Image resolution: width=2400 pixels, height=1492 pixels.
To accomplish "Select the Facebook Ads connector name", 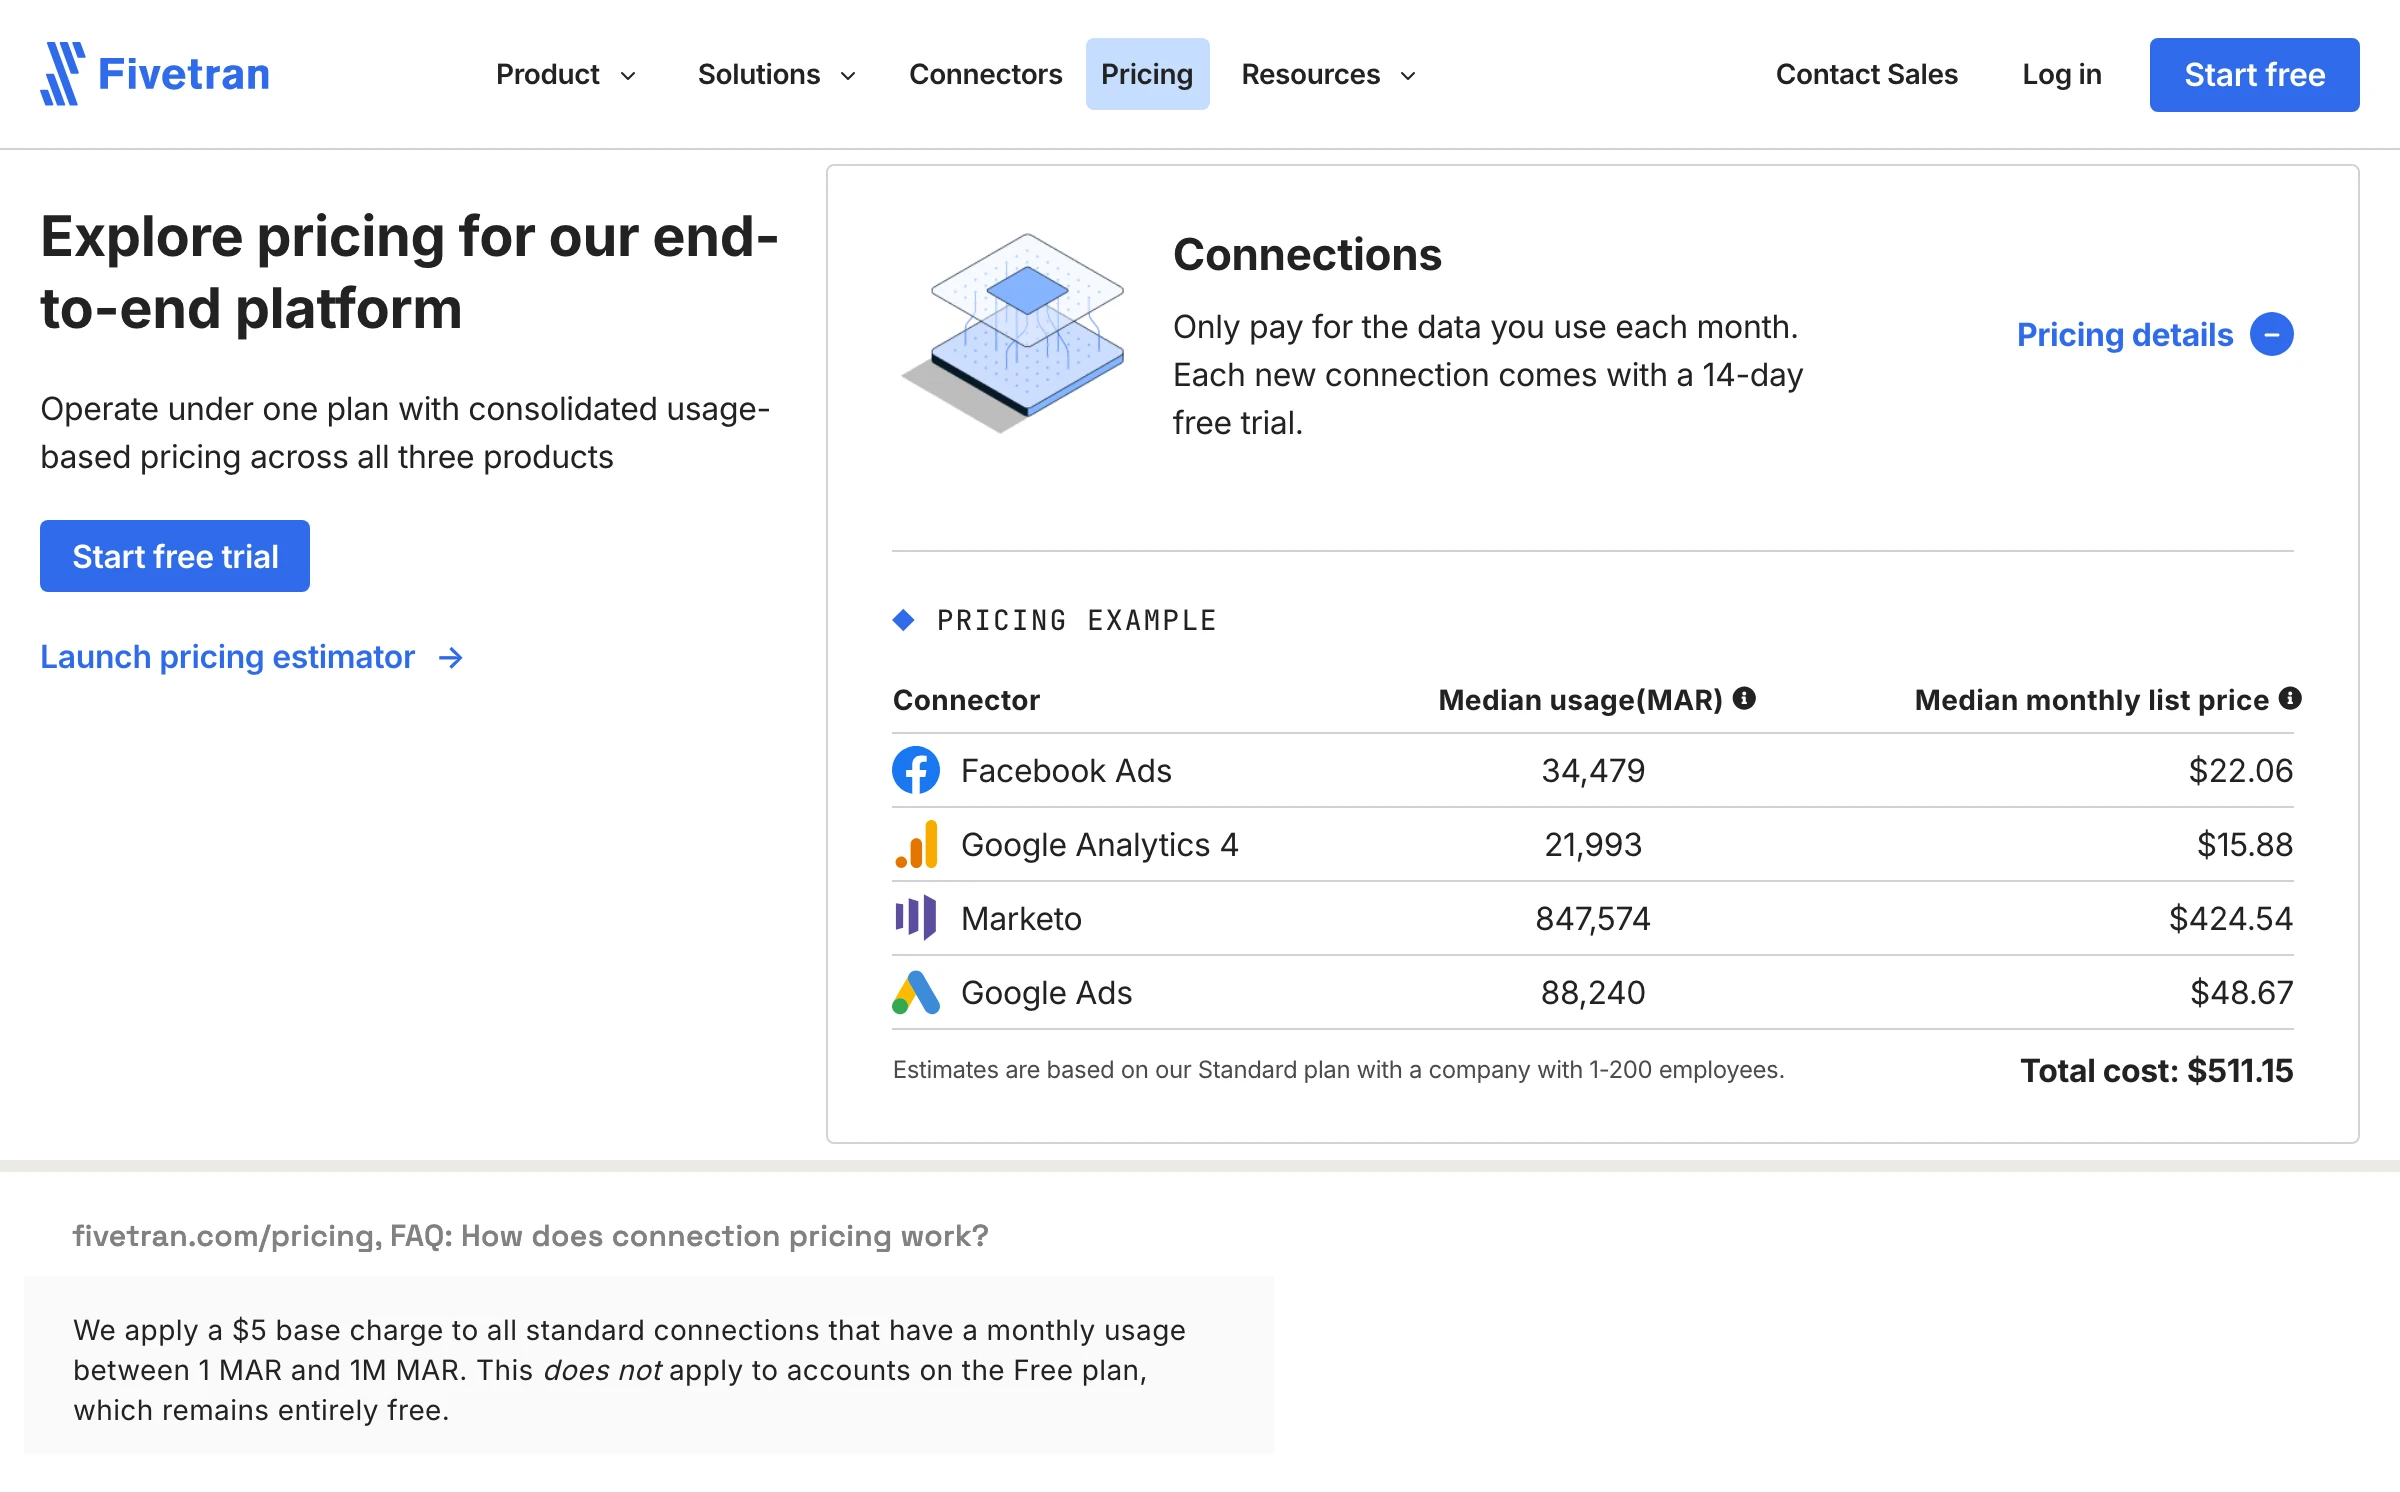I will [x=1066, y=770].
